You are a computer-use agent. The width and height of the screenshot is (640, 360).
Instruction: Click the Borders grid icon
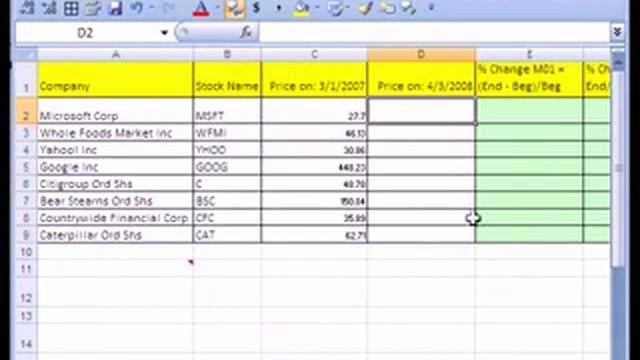[71, 9]
